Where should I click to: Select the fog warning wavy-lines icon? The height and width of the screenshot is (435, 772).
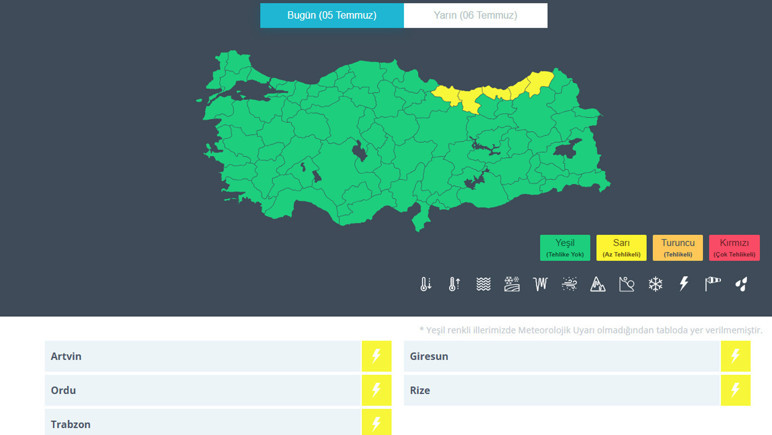point(483,284)
